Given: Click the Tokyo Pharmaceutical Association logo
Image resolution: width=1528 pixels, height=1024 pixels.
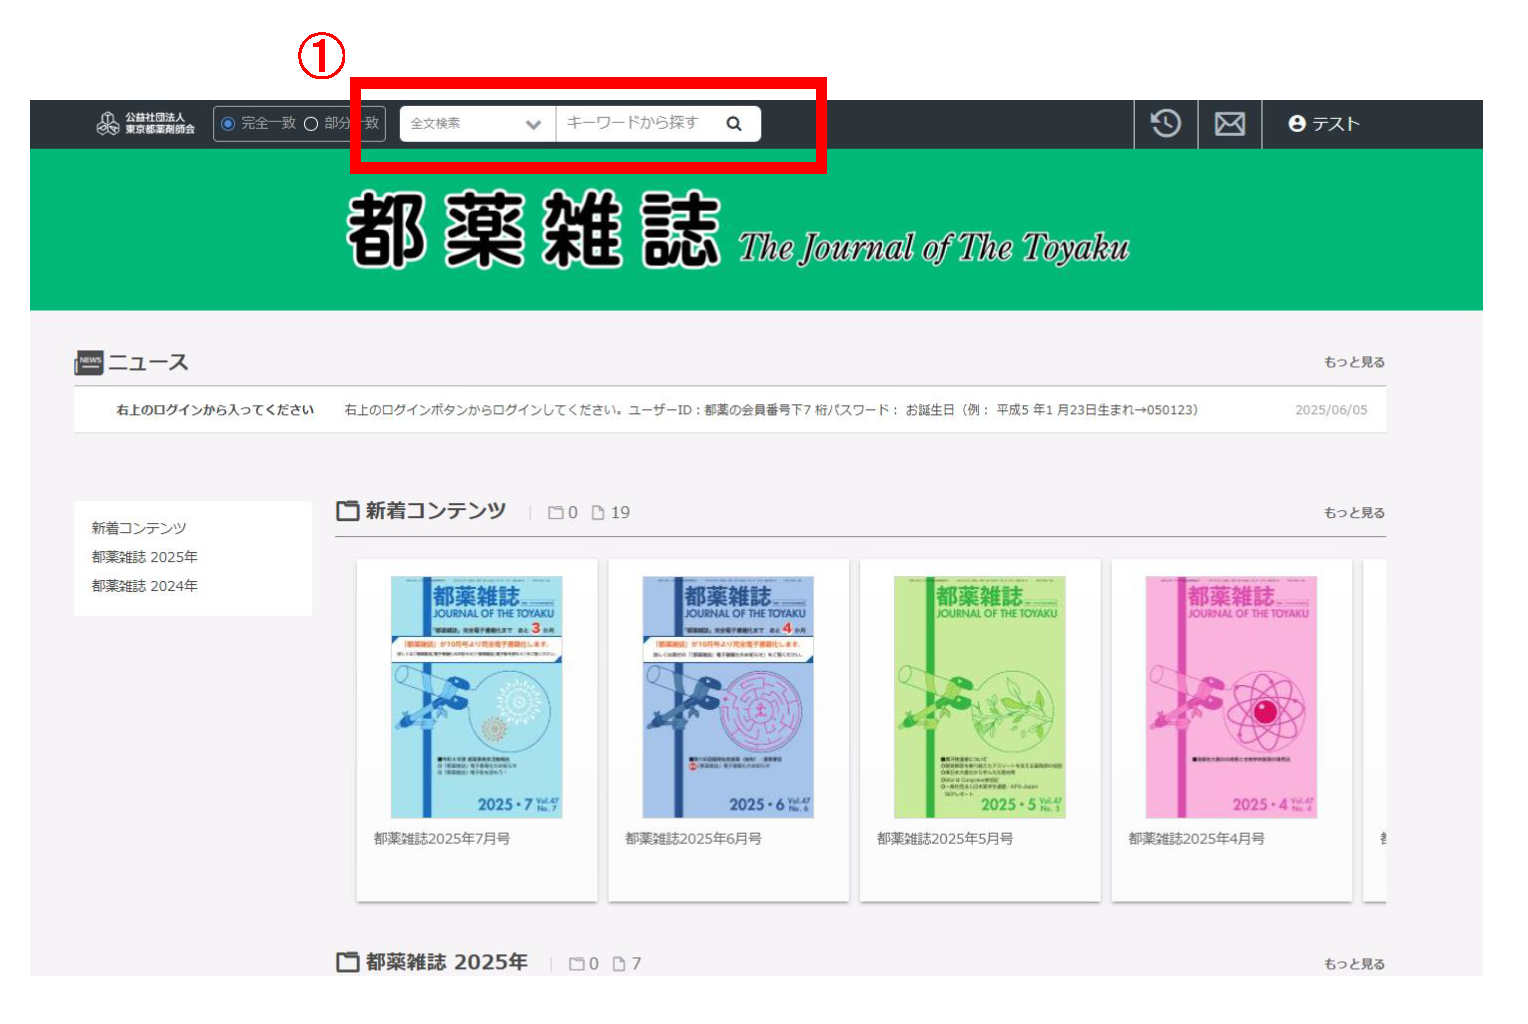Looking at the screenshot, I should (146, 124).
